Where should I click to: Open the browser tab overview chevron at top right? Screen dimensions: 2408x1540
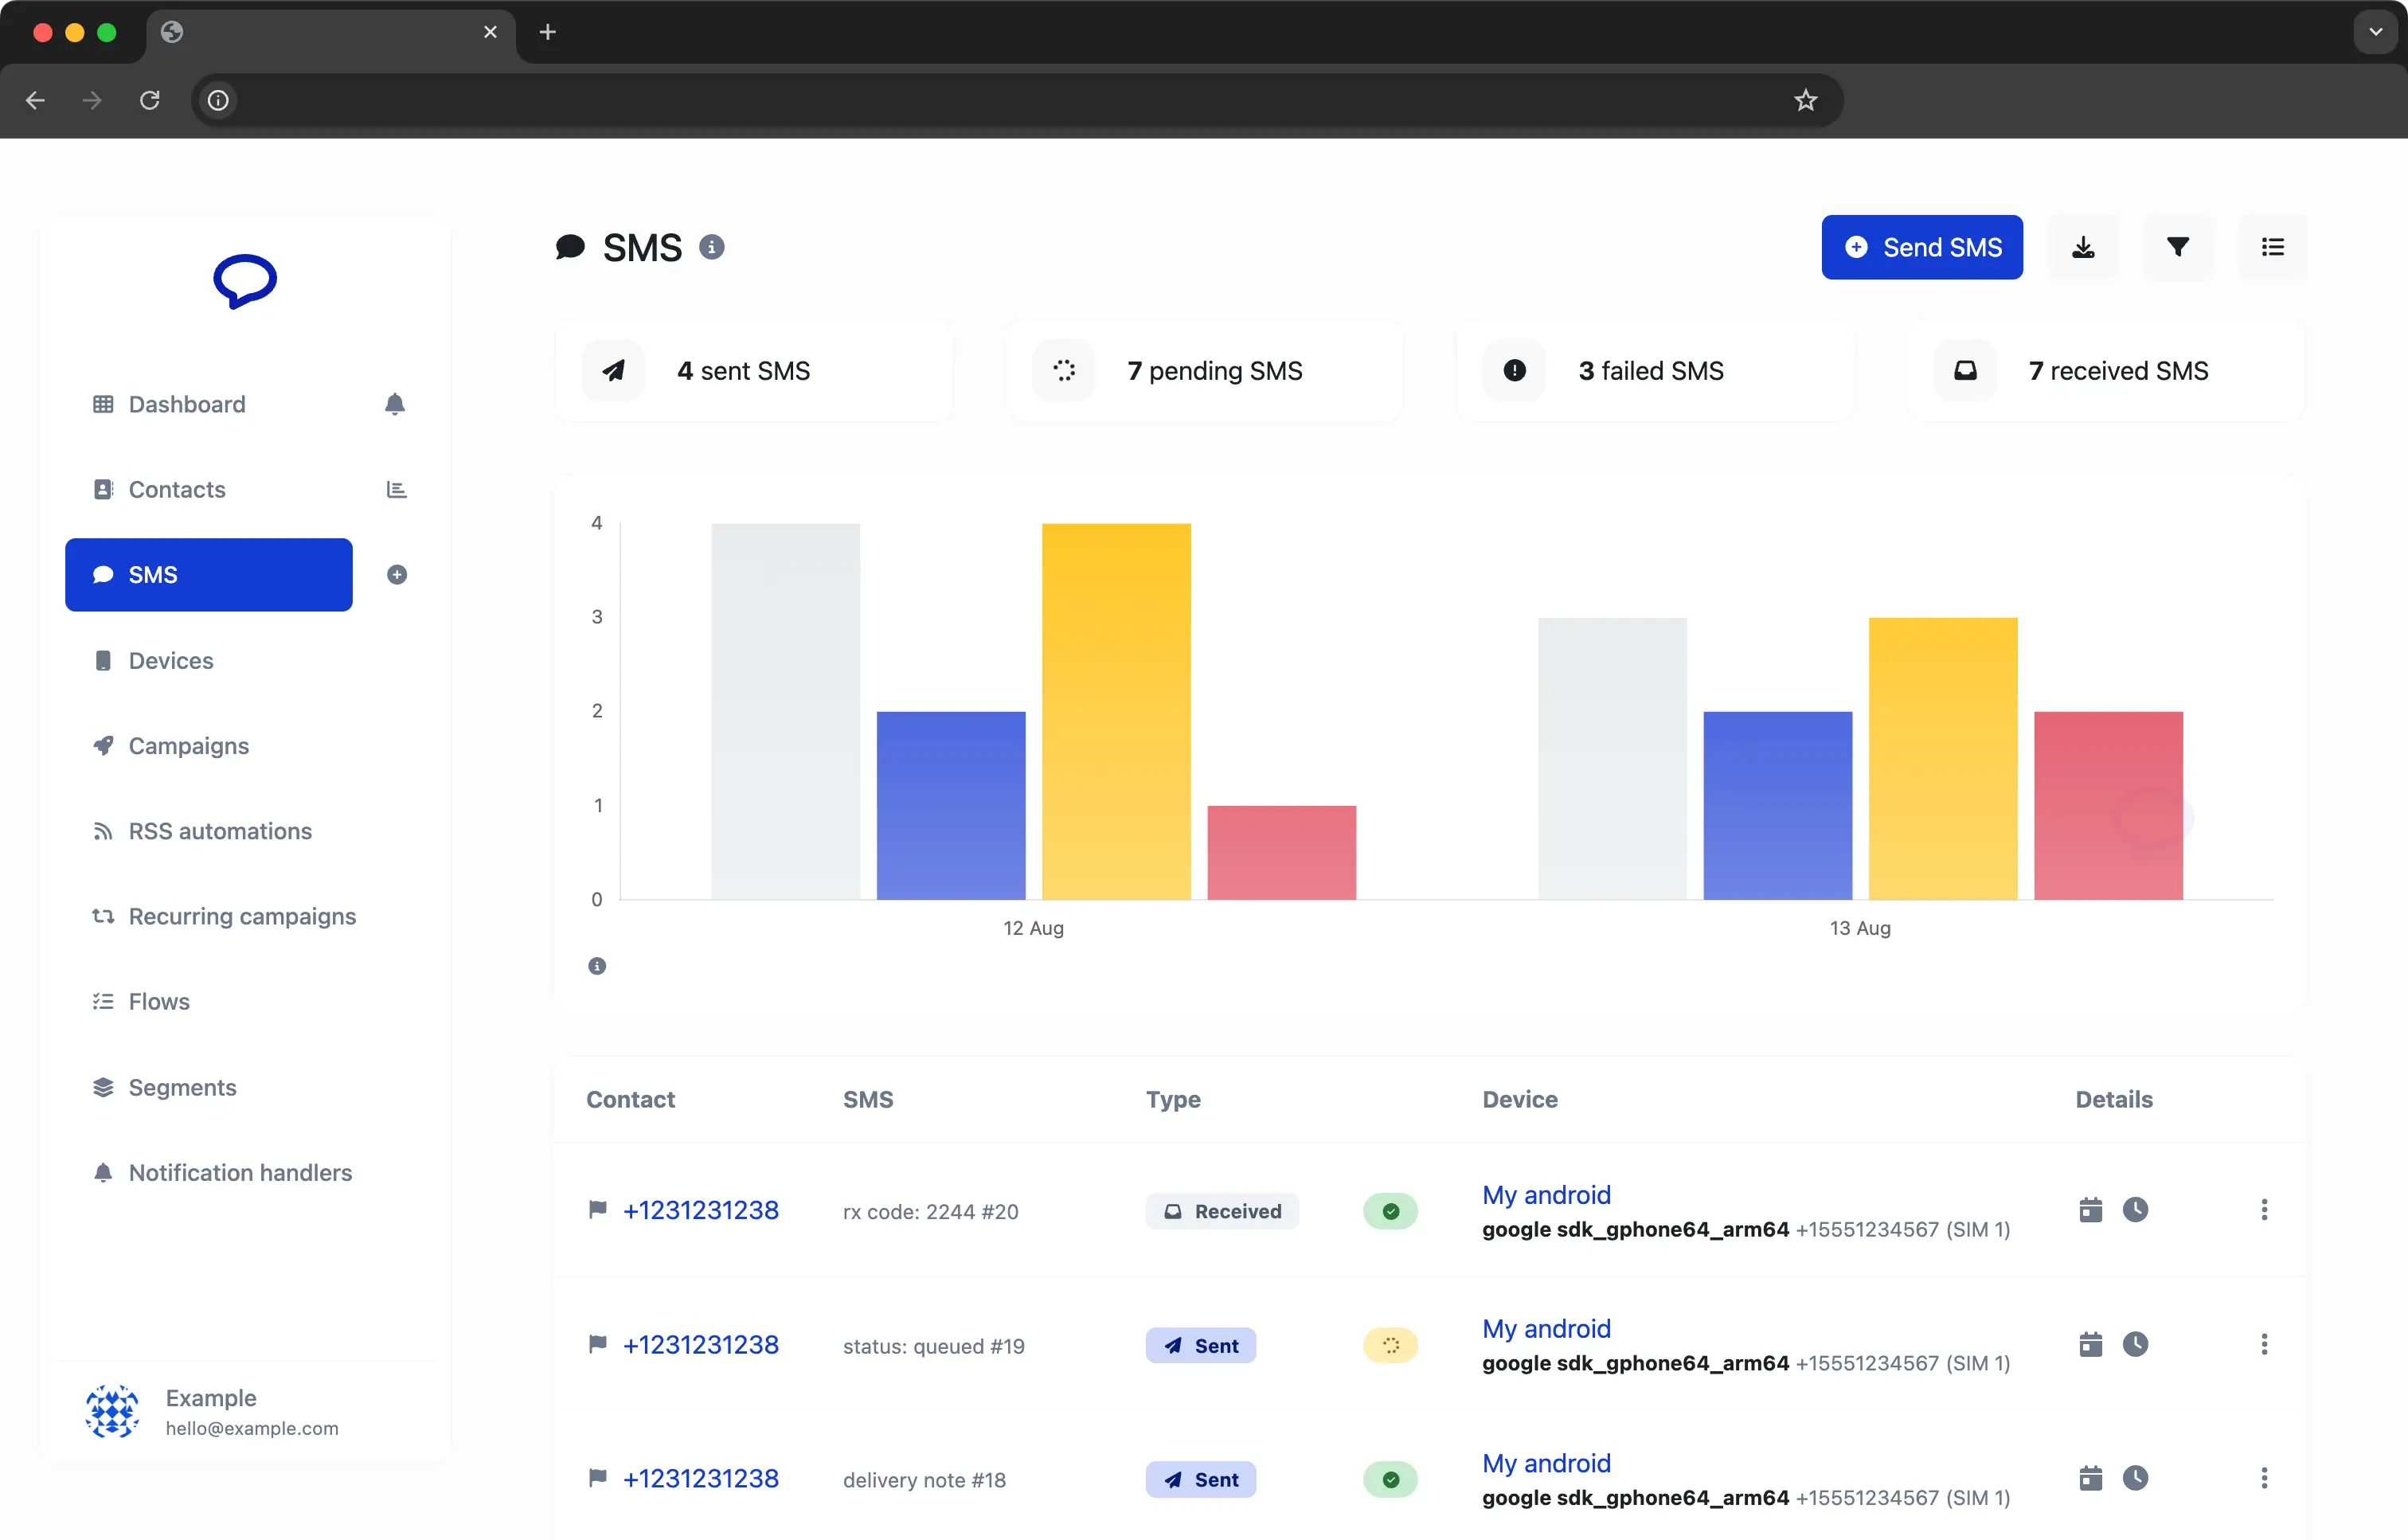coord(2375,31)
